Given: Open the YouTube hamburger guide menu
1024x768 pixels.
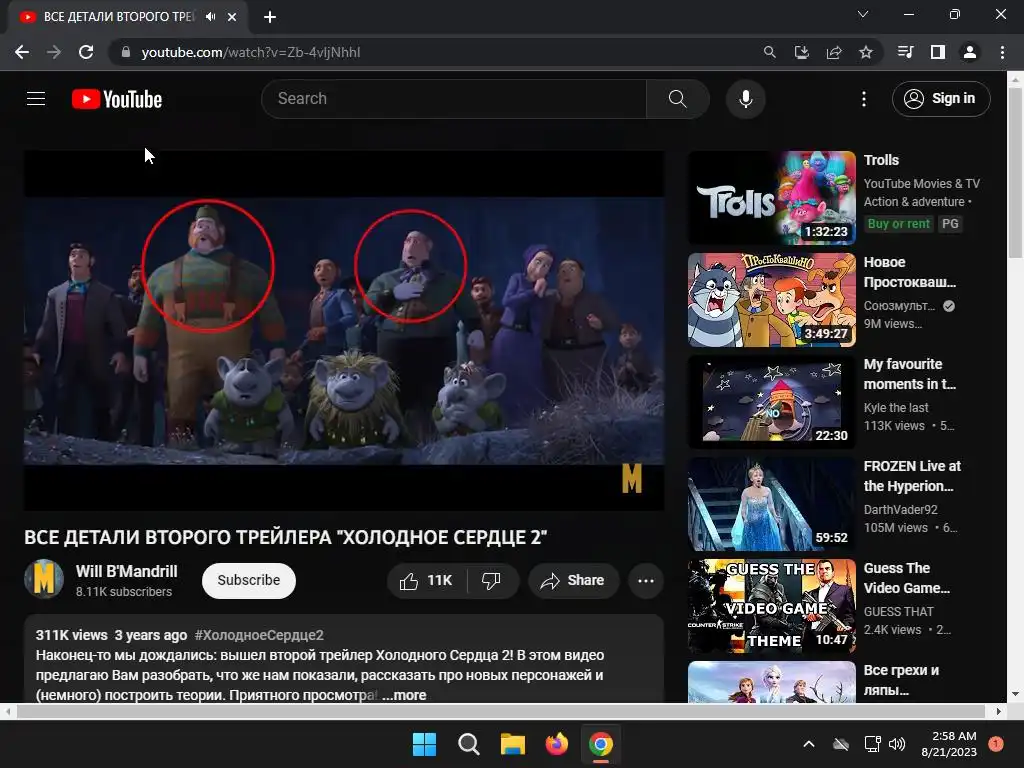Looking at the screenshot, I should [36, 99].
